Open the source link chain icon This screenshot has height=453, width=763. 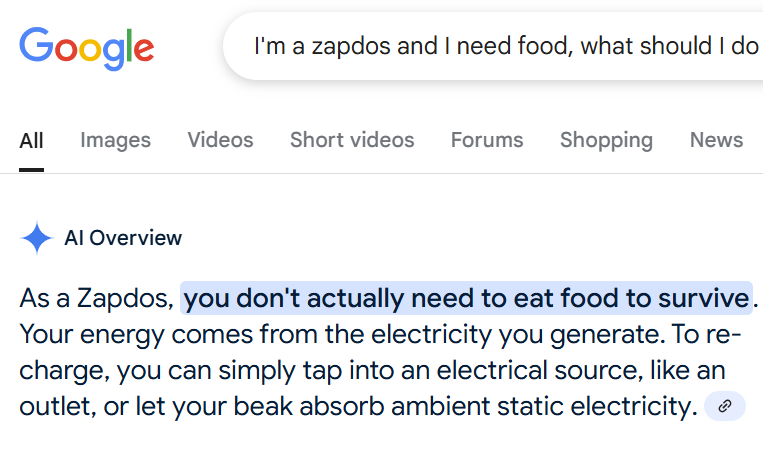[x=725, y=406]
